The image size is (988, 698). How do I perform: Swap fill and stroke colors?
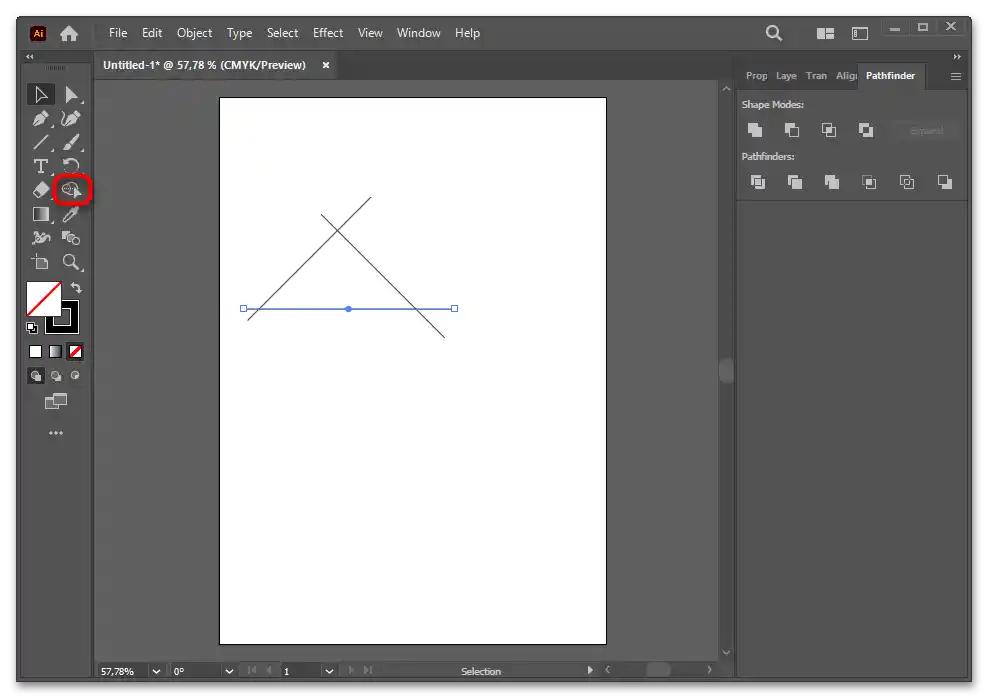tap(76, 288)
